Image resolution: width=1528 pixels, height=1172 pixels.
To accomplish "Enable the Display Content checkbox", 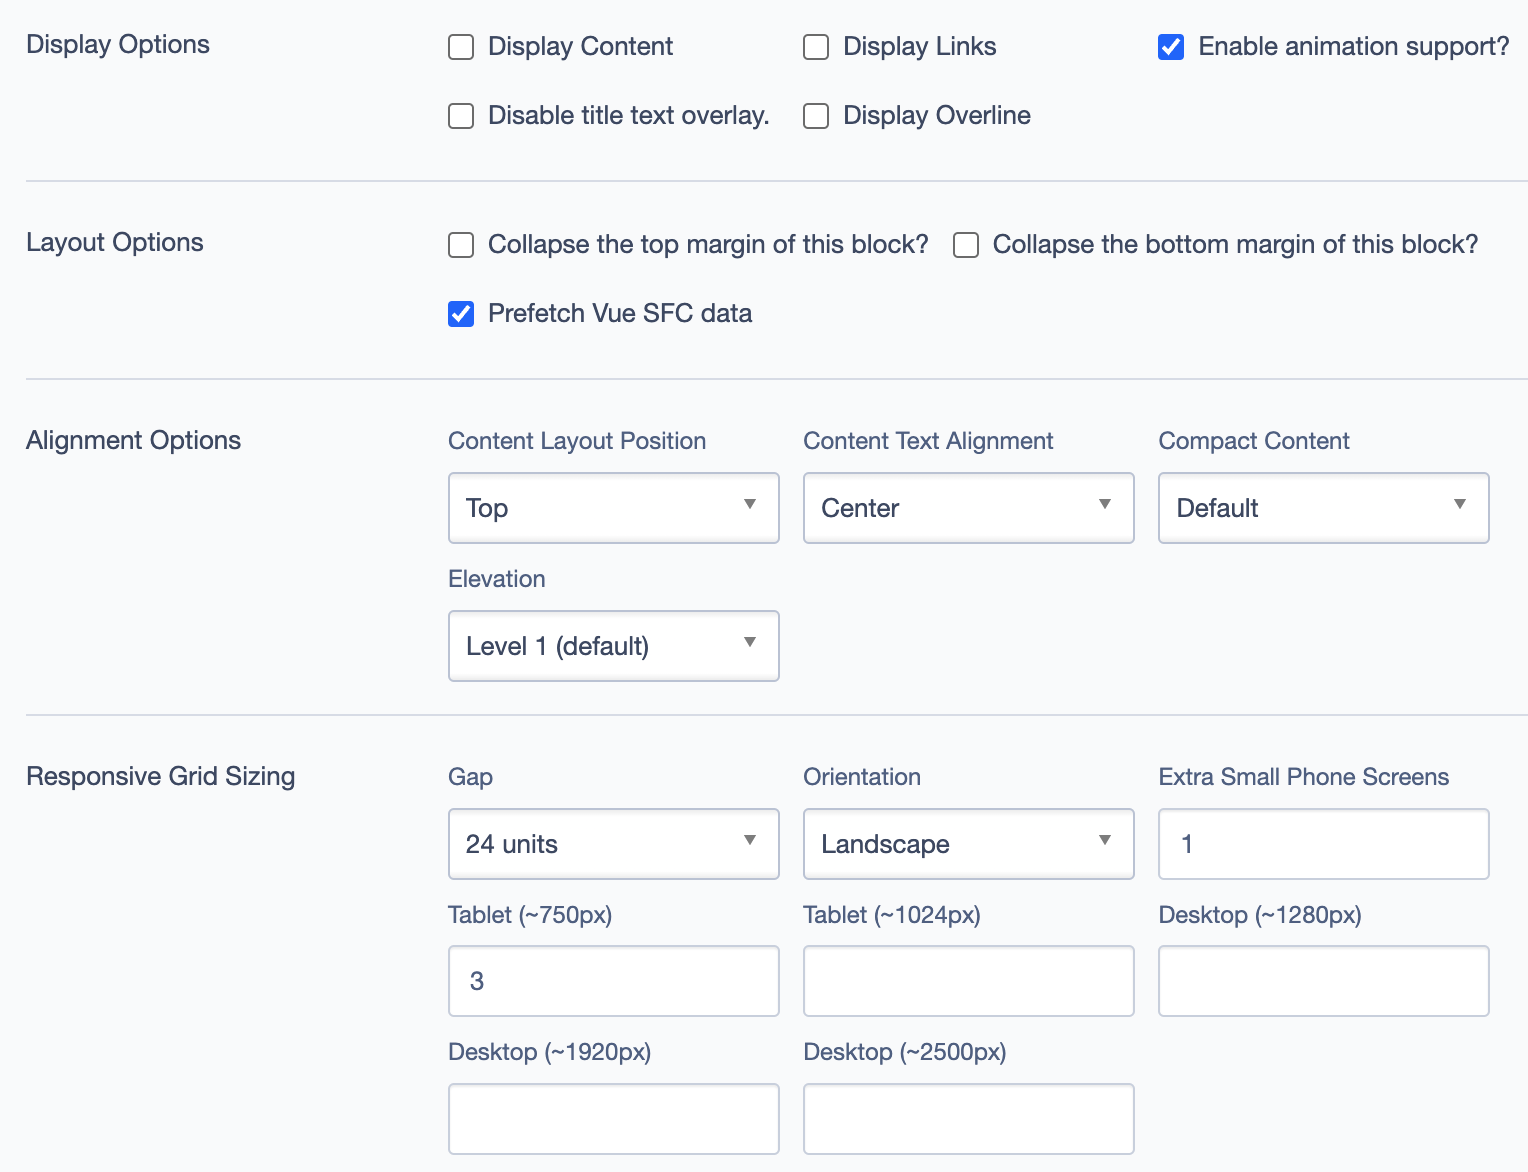I will pos(461,47).
